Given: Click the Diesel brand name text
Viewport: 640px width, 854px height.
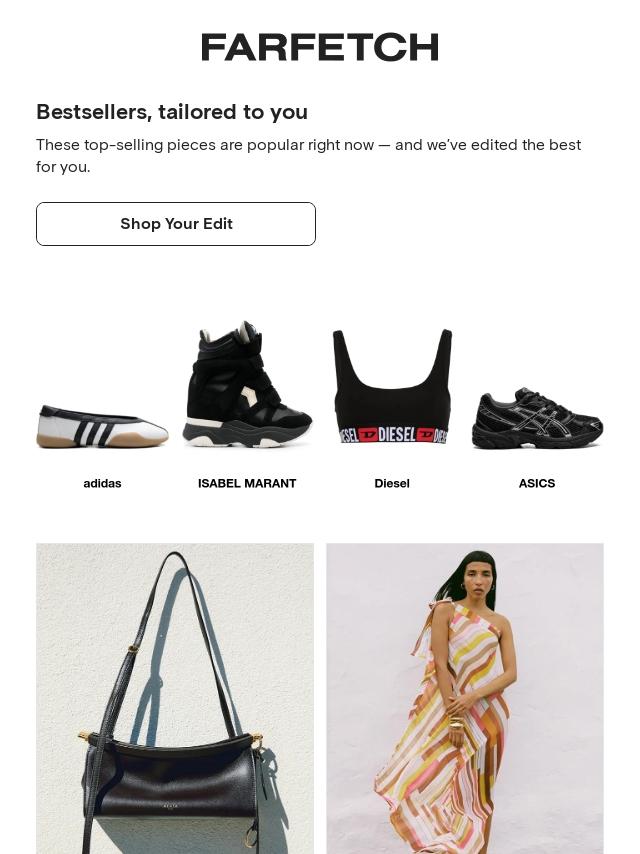Looking at the screenshot, I should click(392, 484).
